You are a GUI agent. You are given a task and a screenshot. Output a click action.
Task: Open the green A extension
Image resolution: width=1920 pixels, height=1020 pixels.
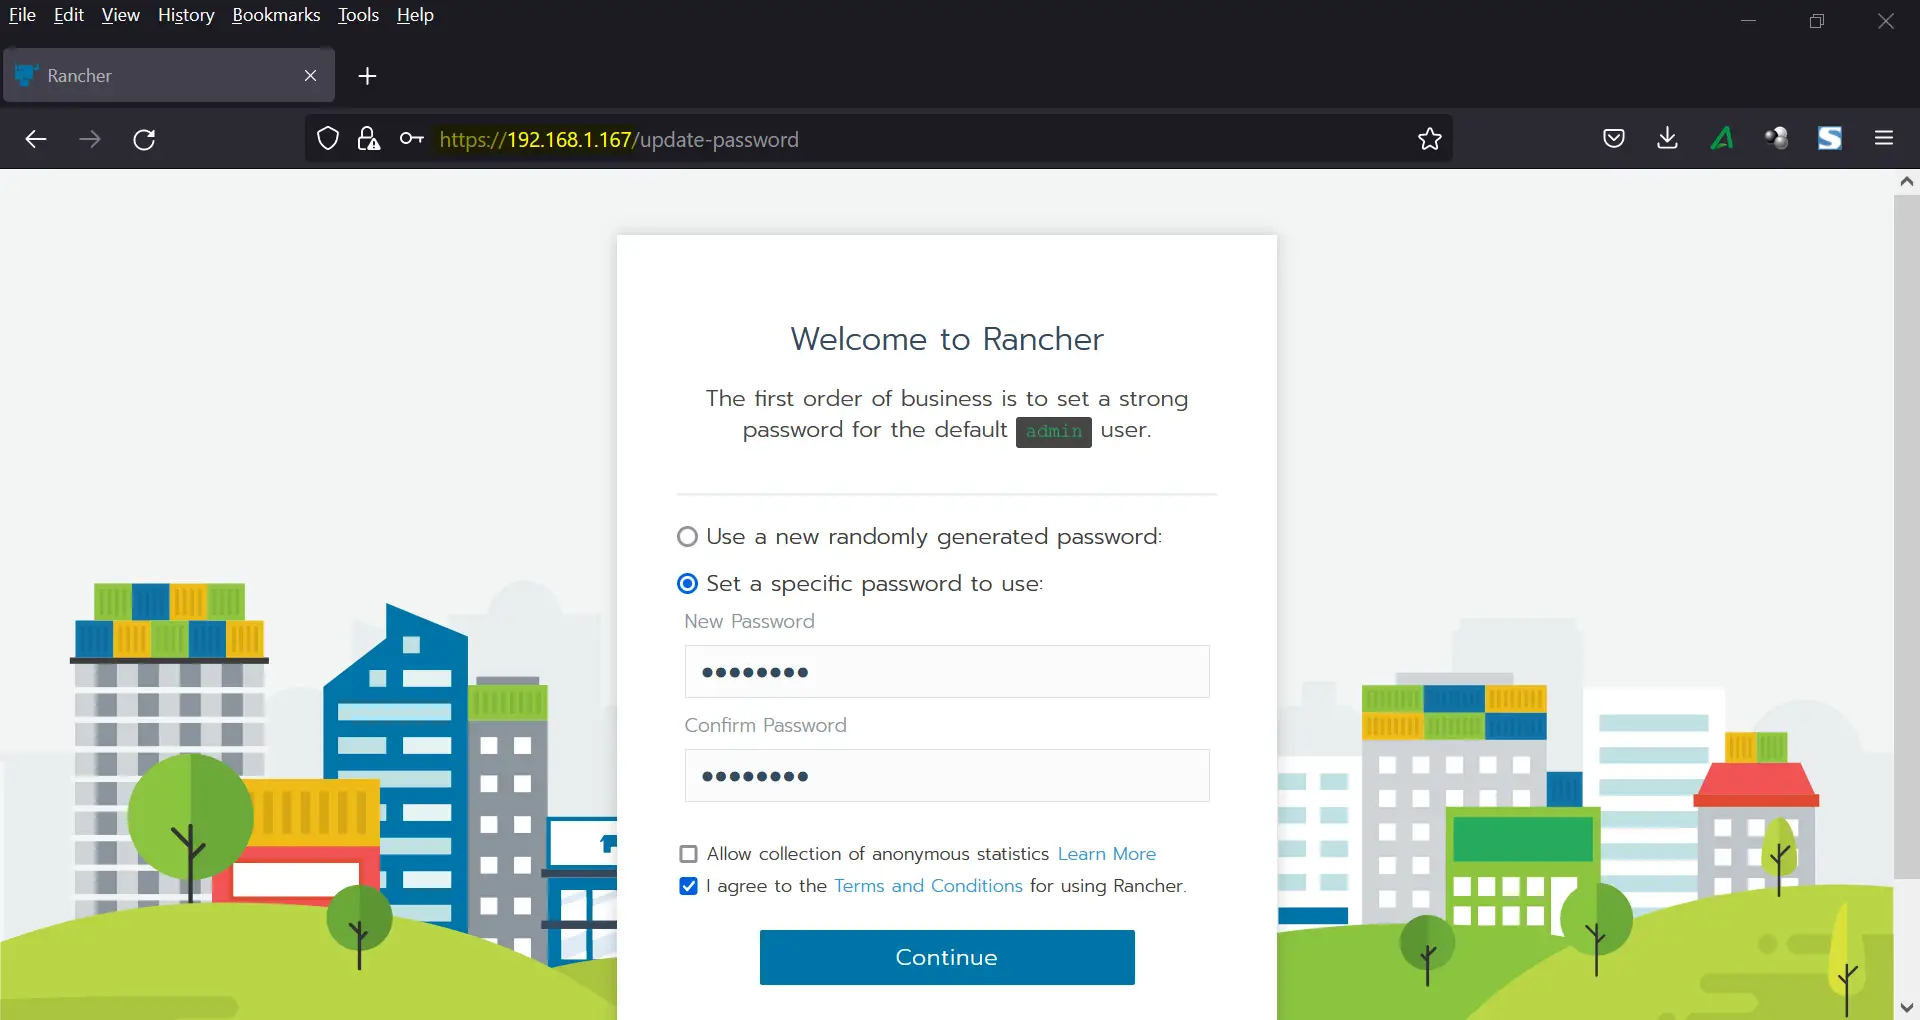[1722, 139]
